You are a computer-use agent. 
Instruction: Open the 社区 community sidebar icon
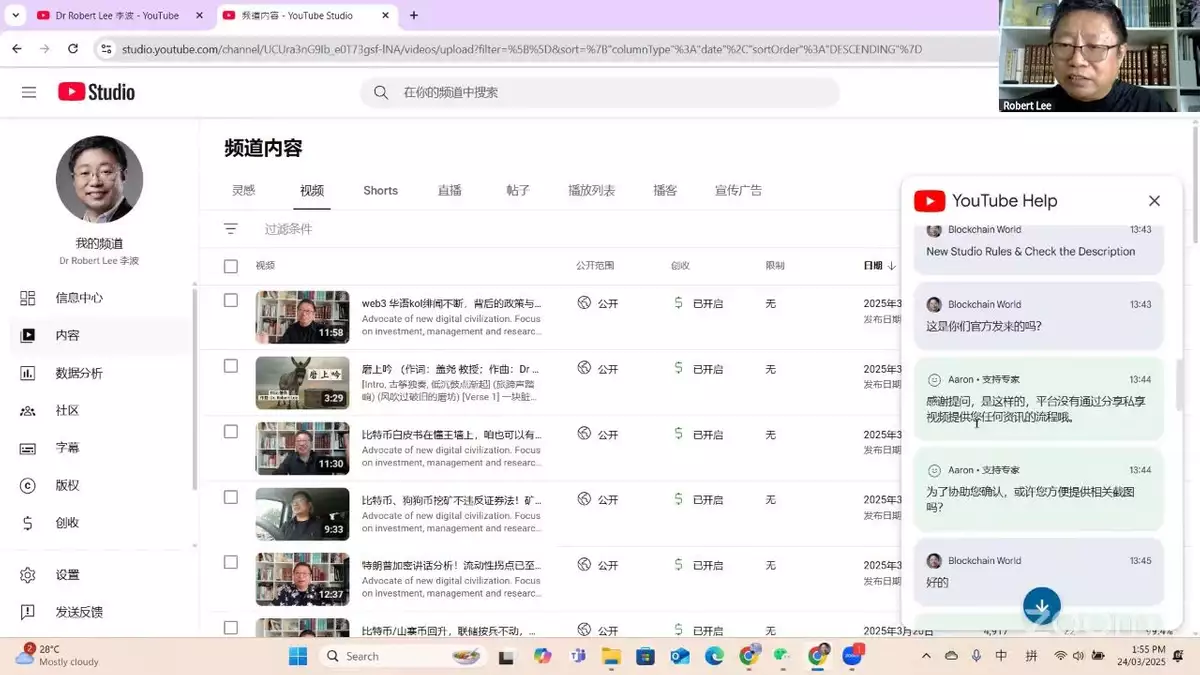28,411
